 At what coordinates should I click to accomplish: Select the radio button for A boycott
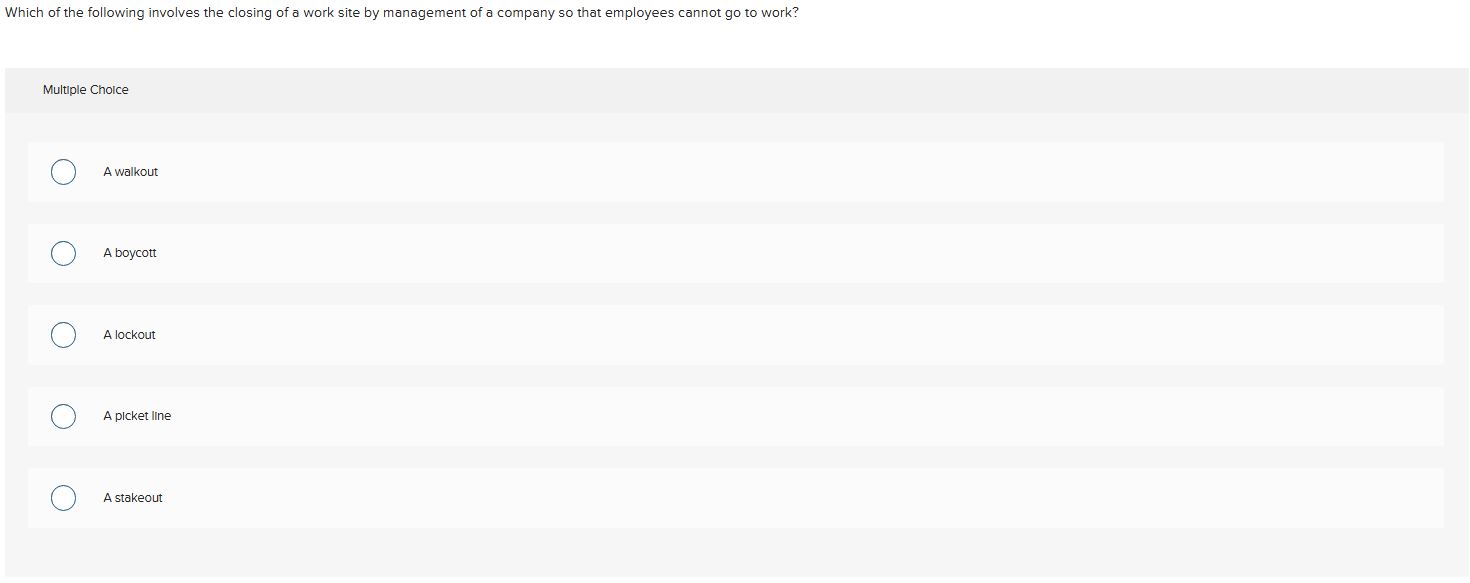(x=63, y=253)
